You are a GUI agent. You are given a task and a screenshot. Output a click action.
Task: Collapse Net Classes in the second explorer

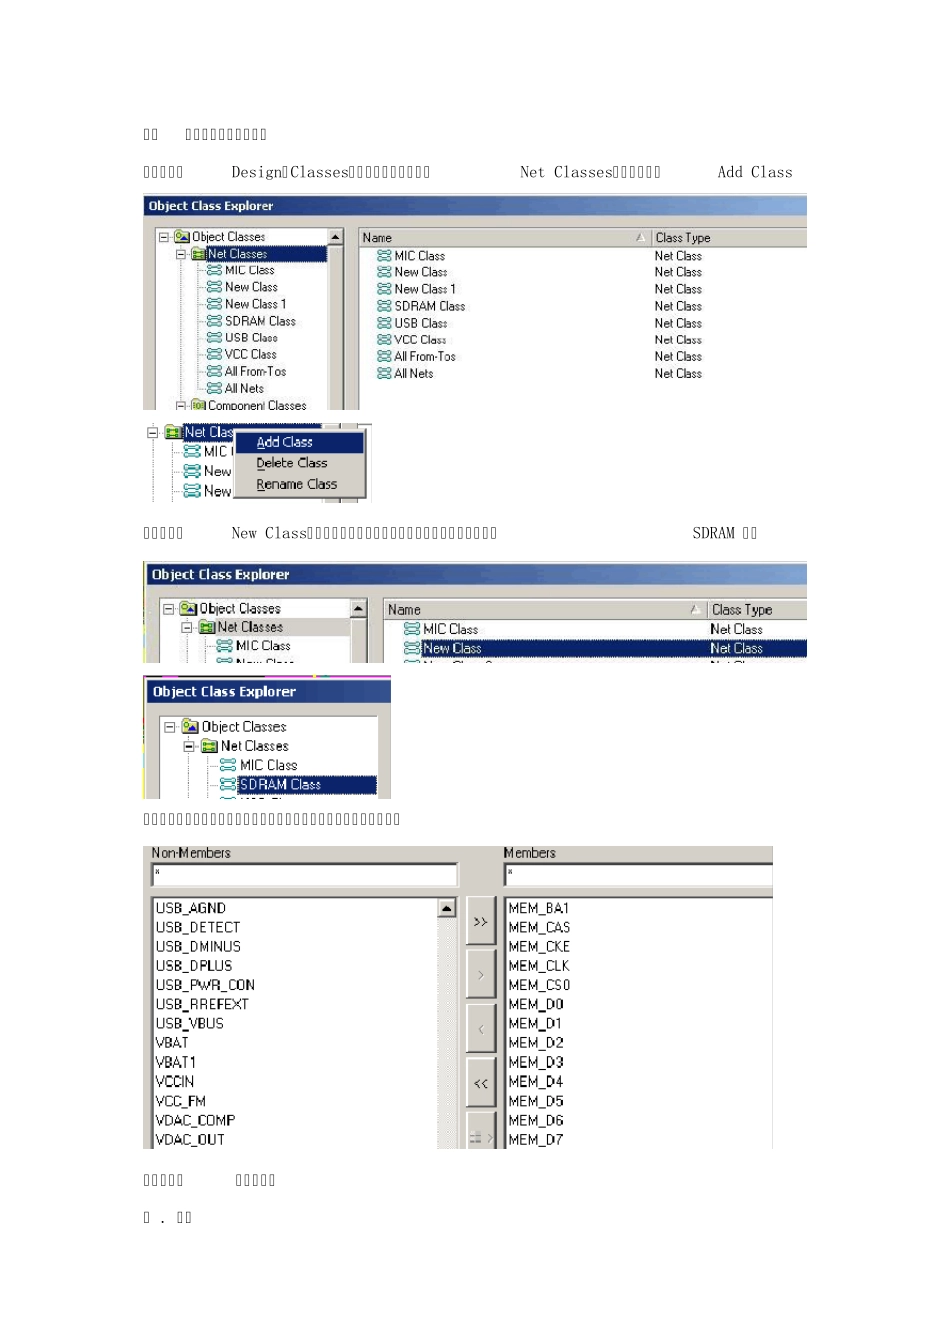pyautogui.click(x=187, y=627)
